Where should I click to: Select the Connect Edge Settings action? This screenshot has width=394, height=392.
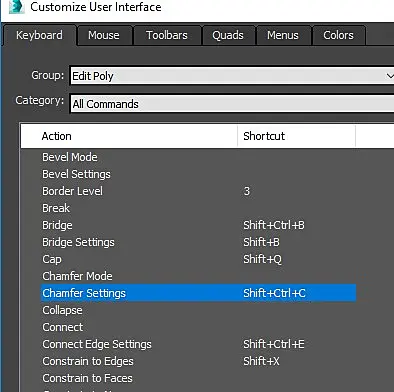click(x=97, y=344)
